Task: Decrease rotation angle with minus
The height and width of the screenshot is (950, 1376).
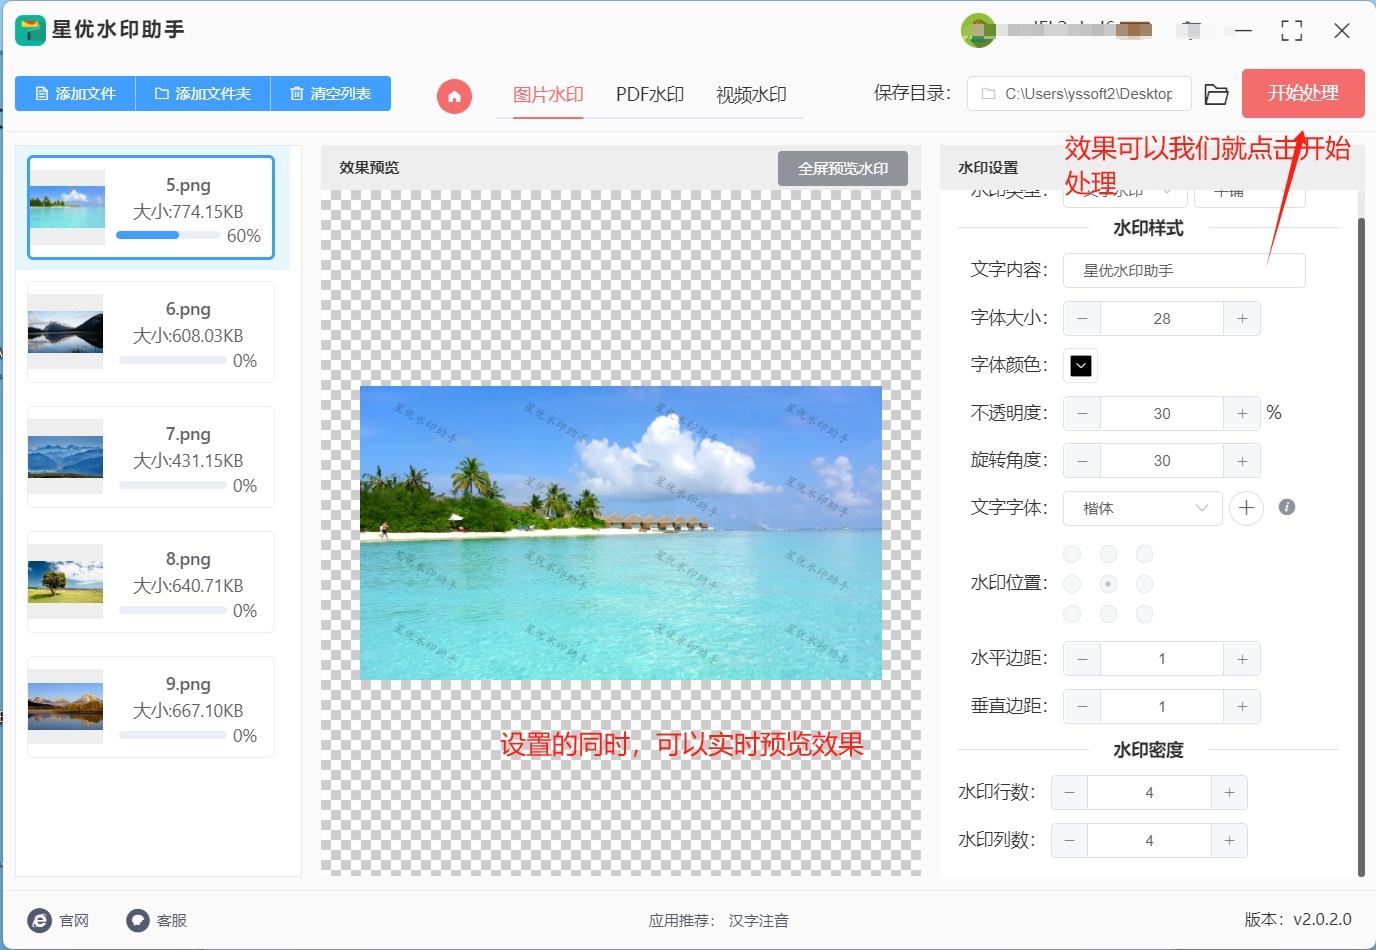Action: pos(1082,461)
